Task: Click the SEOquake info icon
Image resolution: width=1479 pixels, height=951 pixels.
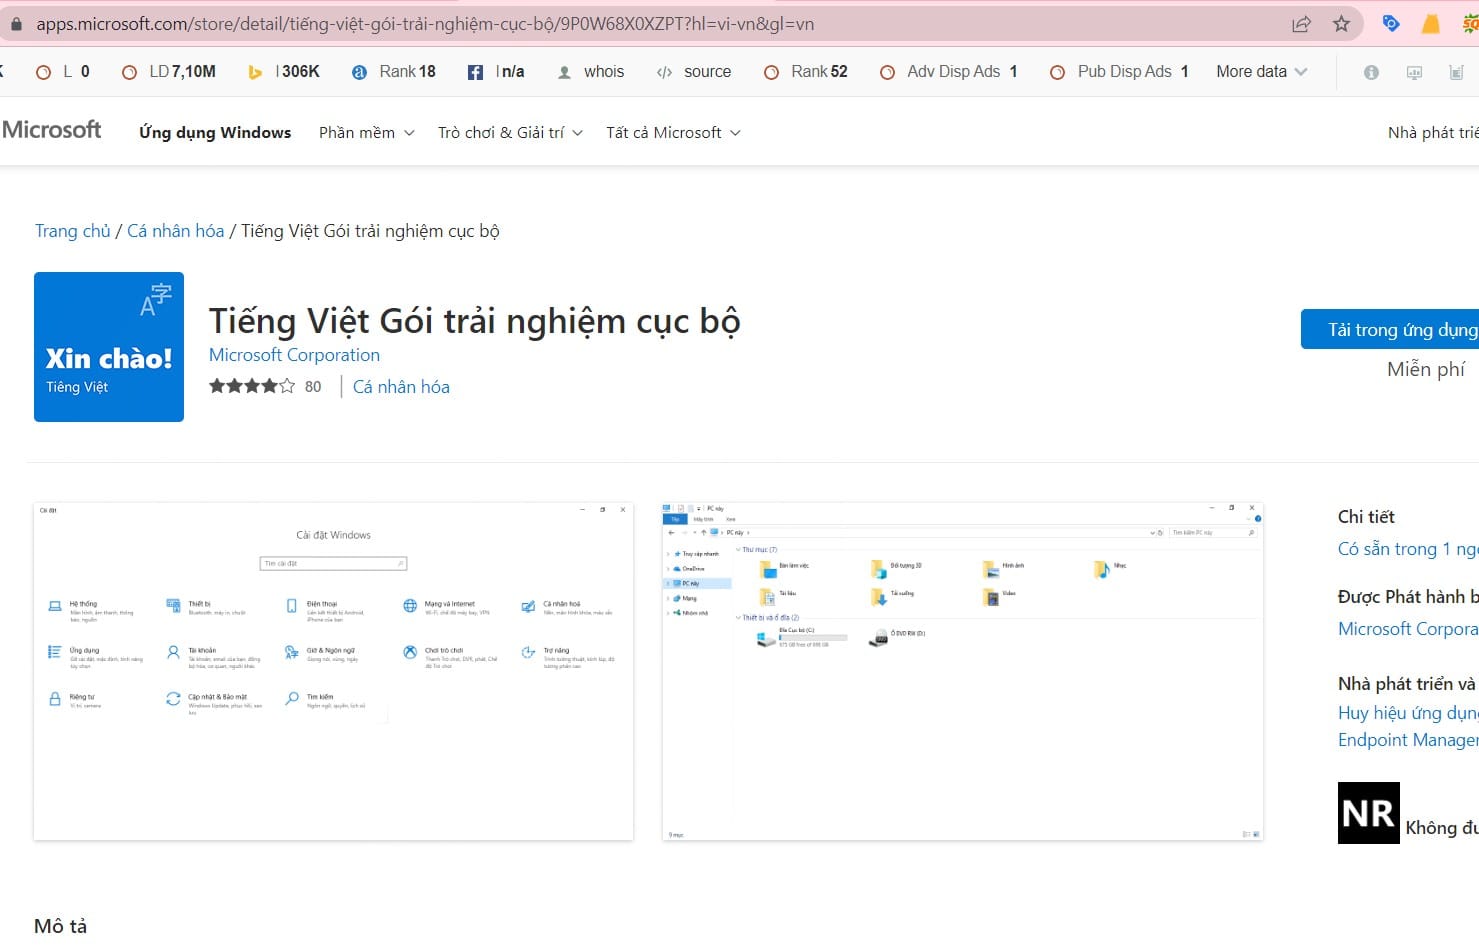Action: [1371, 72]
